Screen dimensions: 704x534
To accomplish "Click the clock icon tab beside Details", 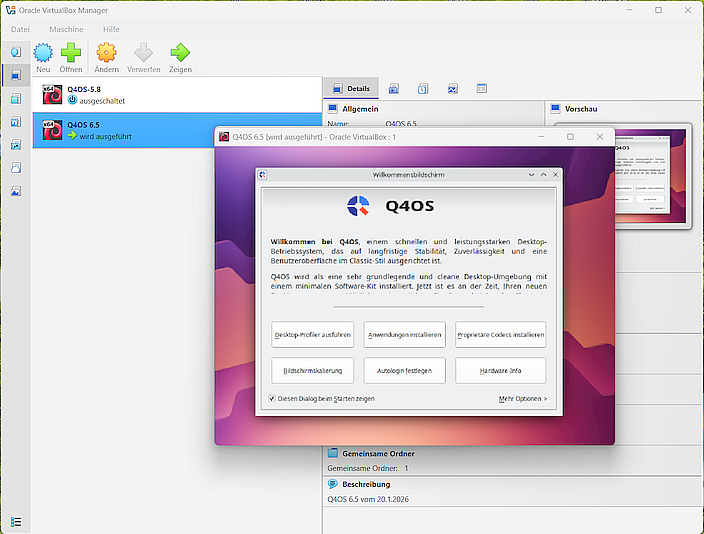I will point(423,89).
